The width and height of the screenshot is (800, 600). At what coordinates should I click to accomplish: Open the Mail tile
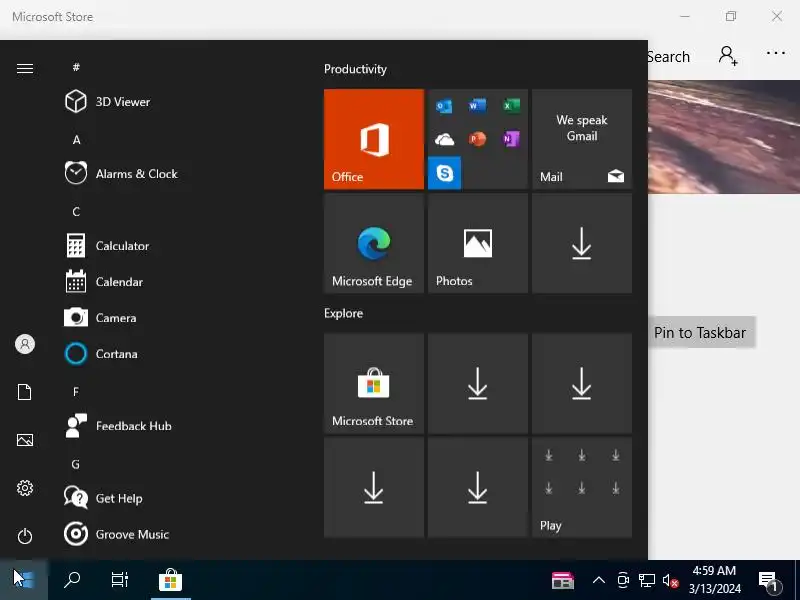(x=582, y=139)
